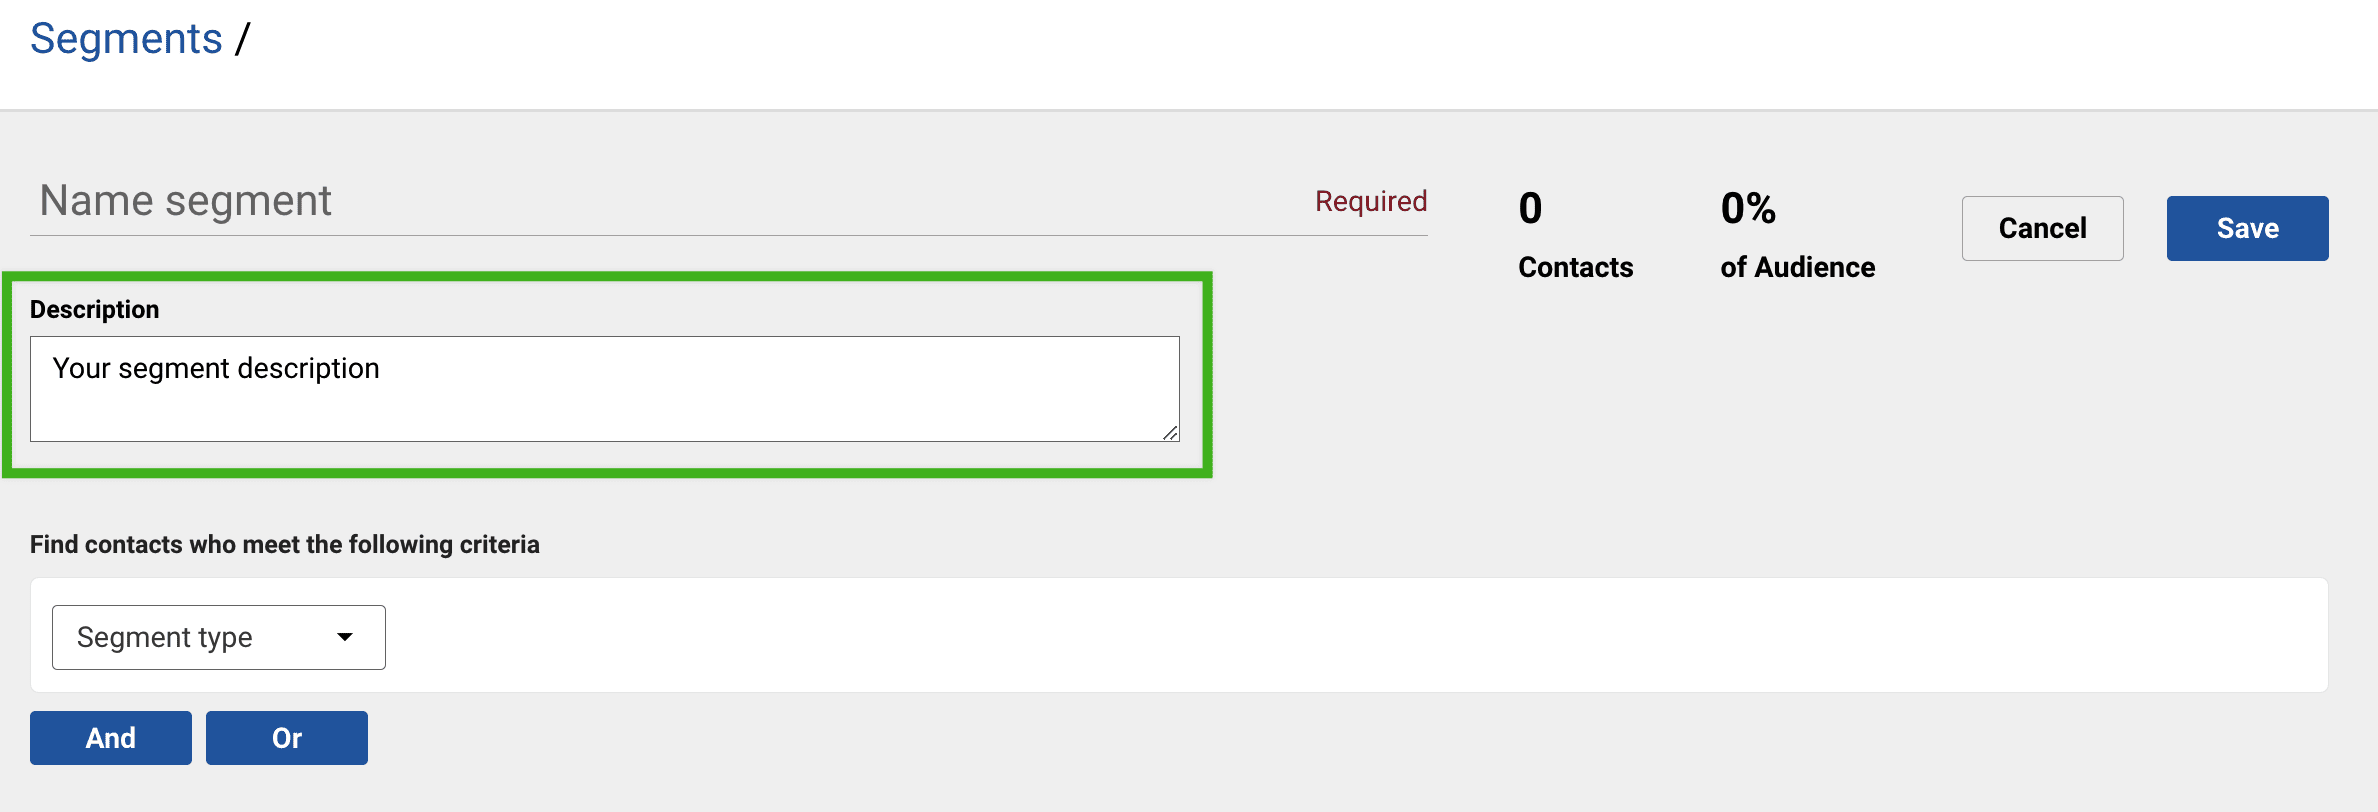Image resolution: width=2378 pixels, height=812 pixels.
Task: Click the 'of Audience' label text
Action: pos(1797,267)
